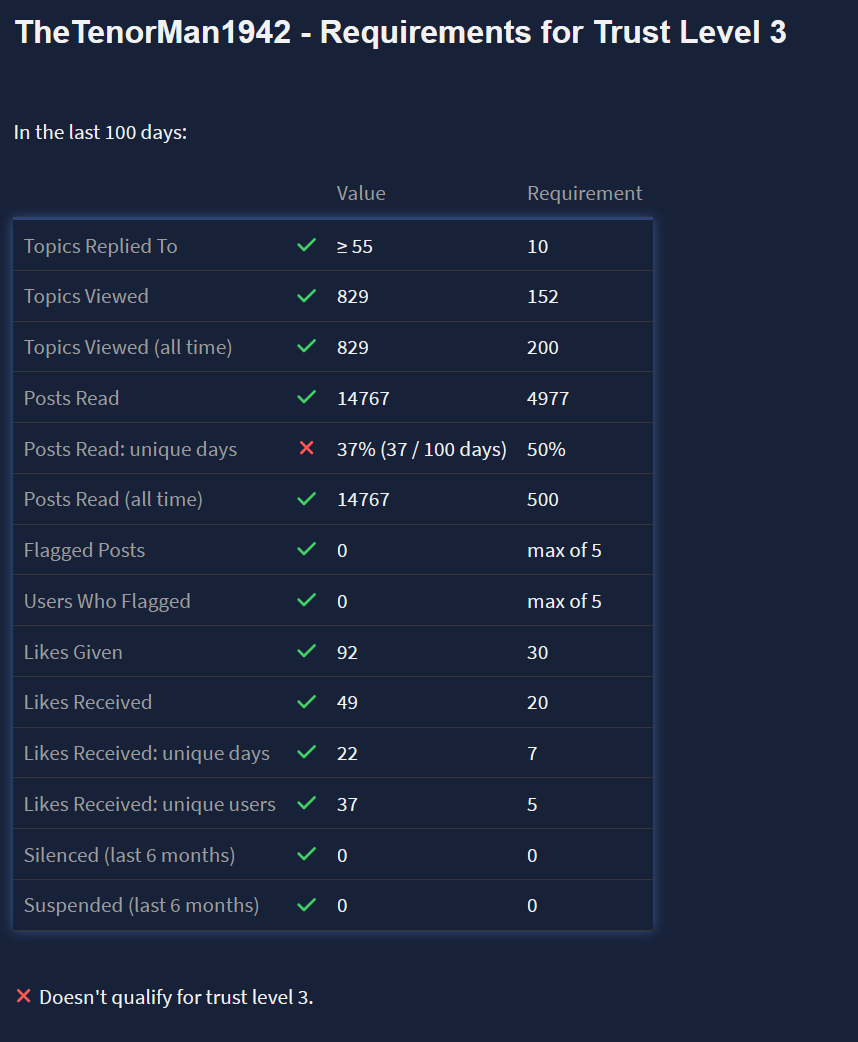Click the checkmark for Likes Received: unique users

(x=307, y=804)
